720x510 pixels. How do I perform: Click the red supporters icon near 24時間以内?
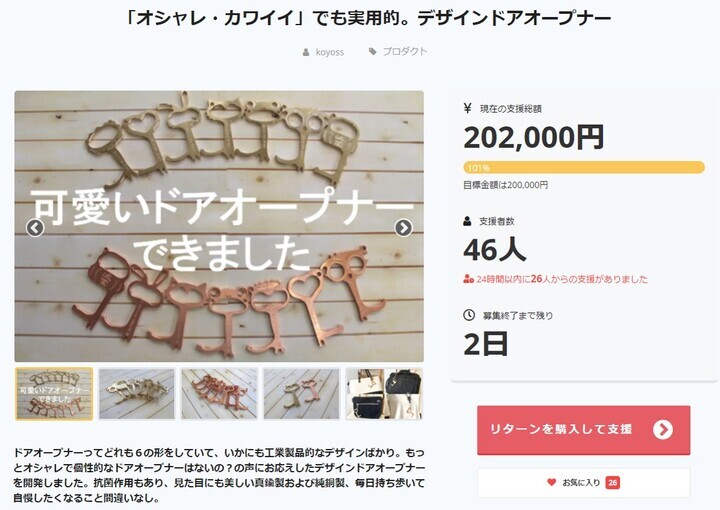[x=468, y=279]
